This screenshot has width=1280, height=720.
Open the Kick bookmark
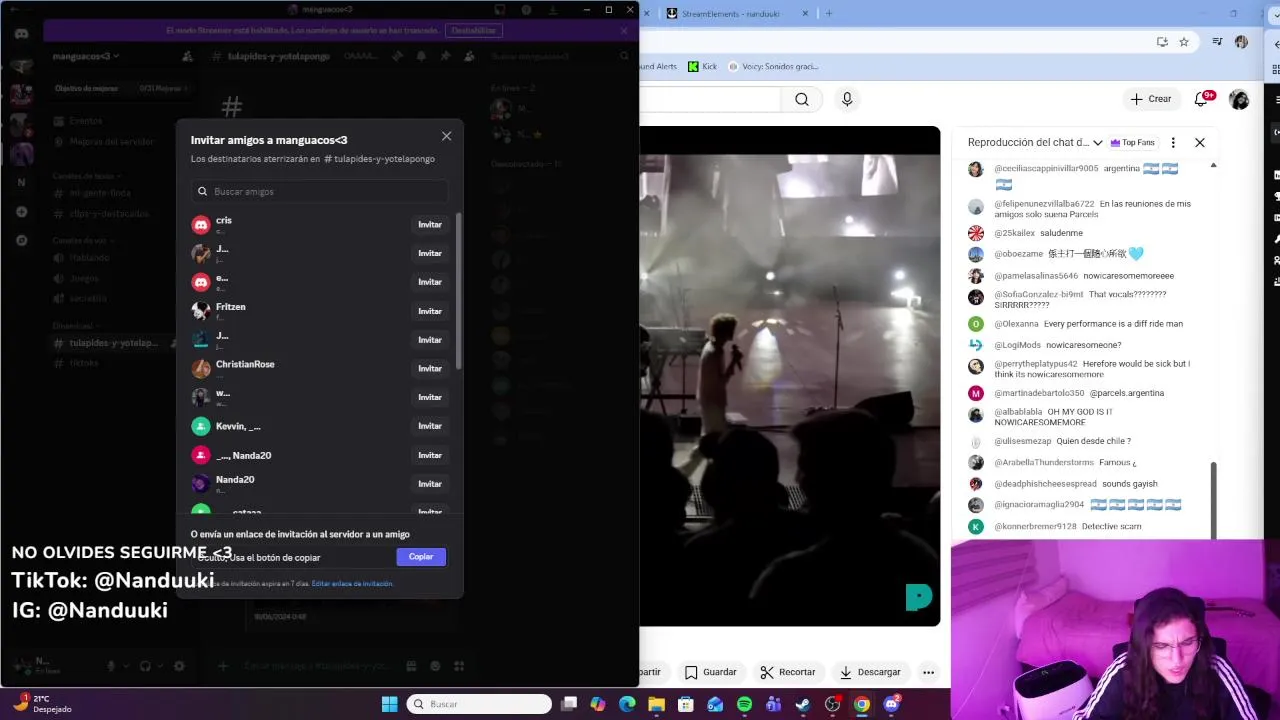click(703, 66)
